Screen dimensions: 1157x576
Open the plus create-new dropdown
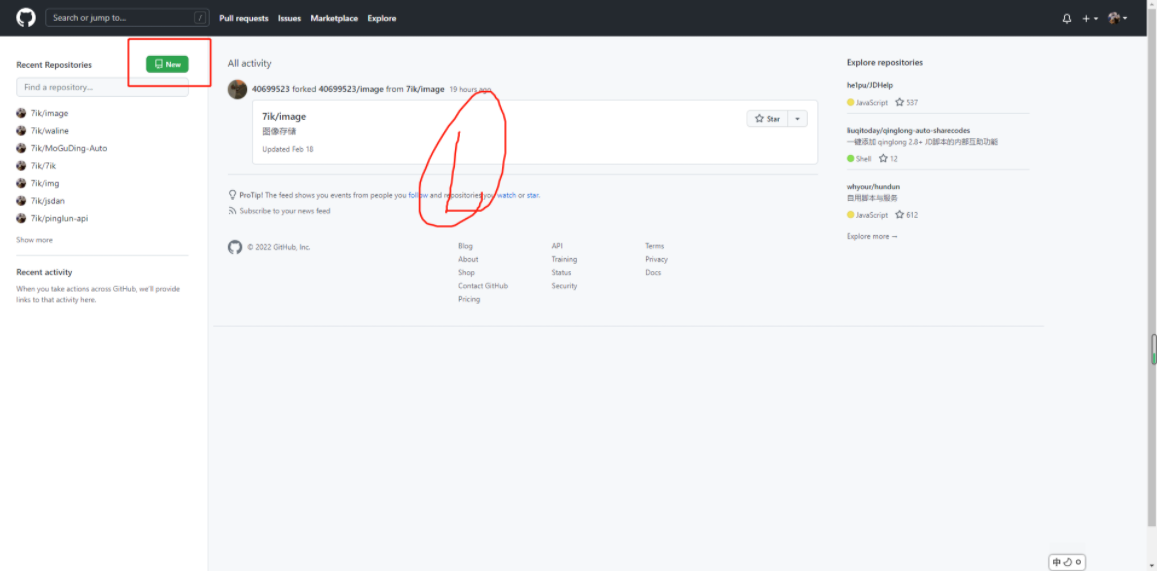tap(1089, 18)
